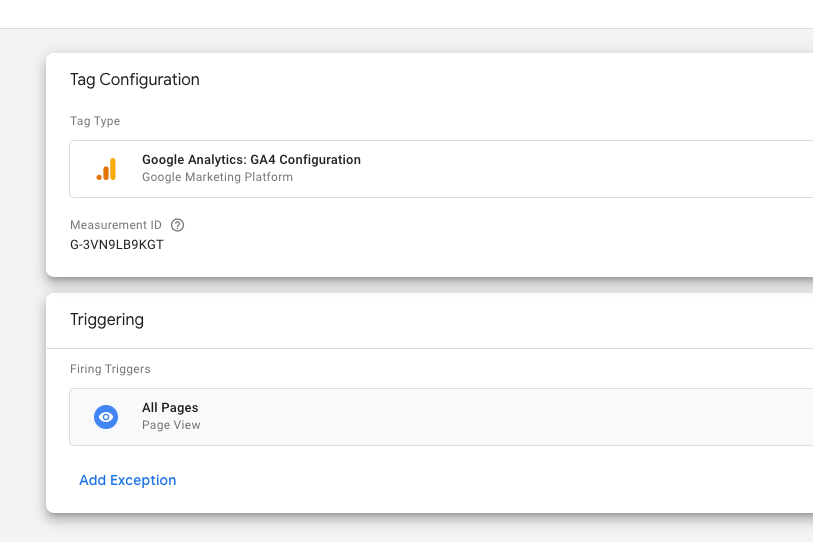Click the Triggering section heading
Image resolution: width=813 pixels, height=542 pixels.
click(107, 319)
